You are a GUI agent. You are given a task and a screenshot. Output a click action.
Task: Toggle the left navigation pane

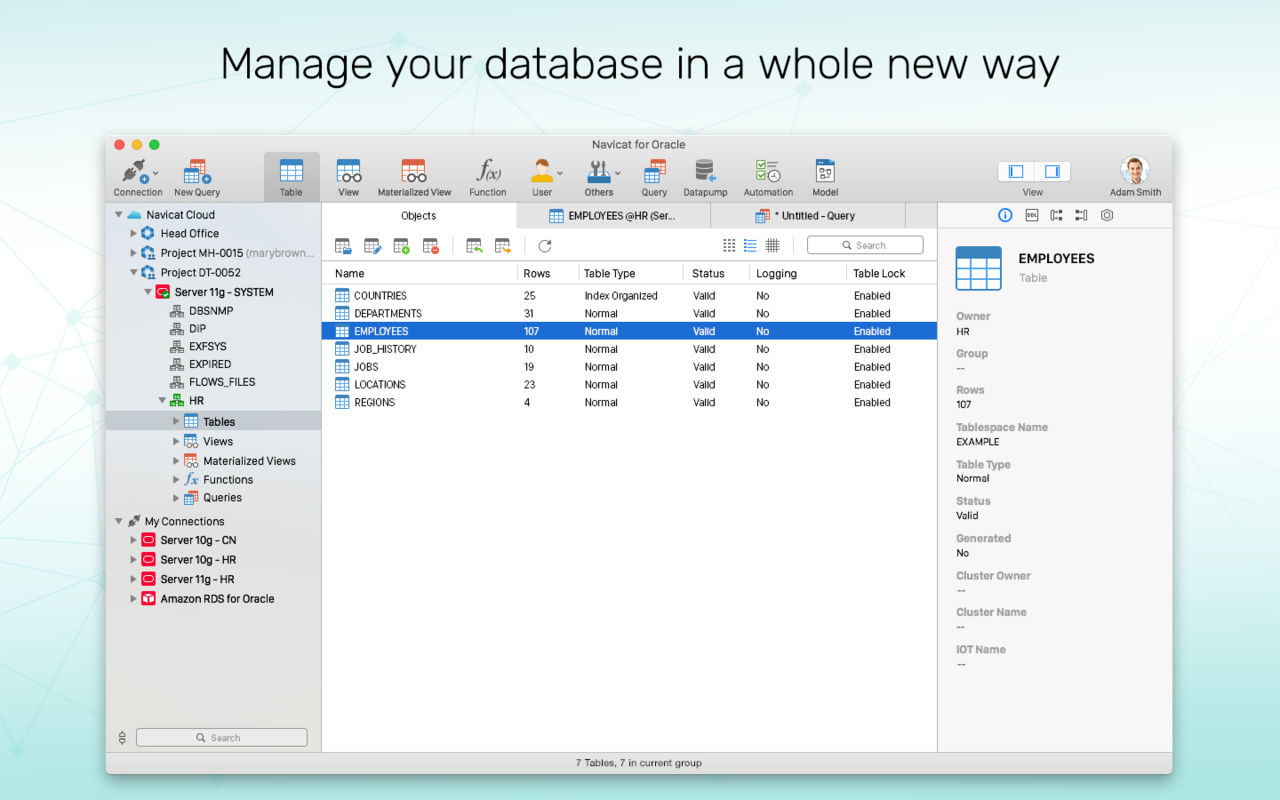1016,172
